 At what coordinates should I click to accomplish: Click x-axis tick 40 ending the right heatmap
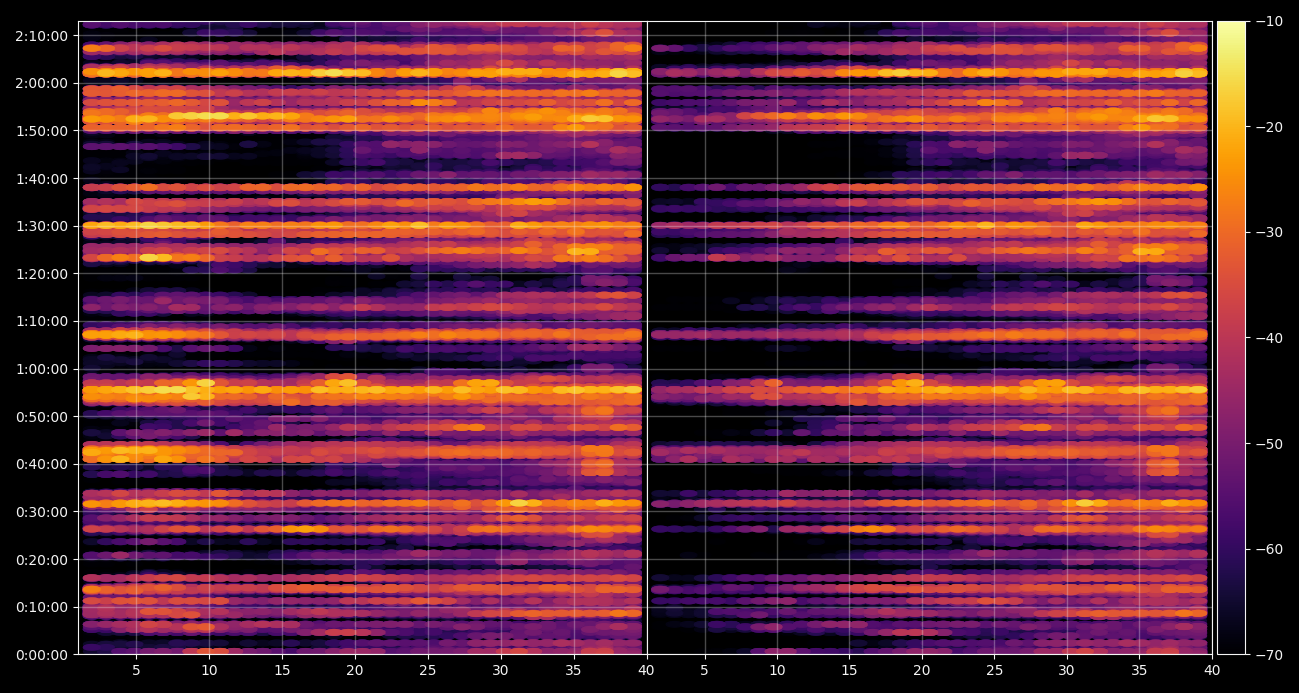pos(1212,670)
